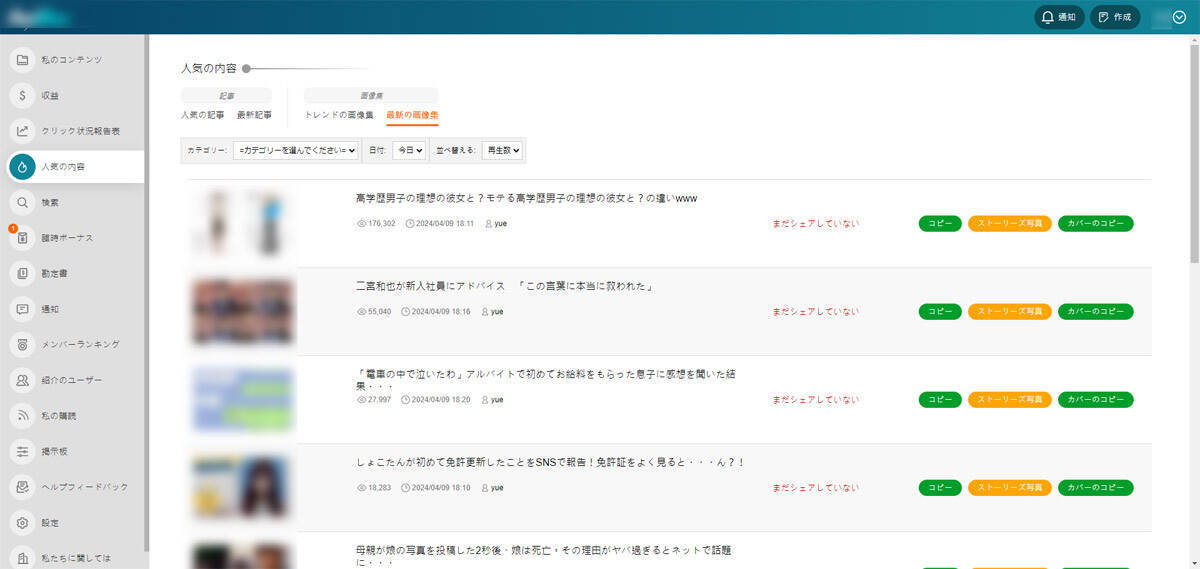This screenshot has height=569, width=1200.
Task: Click コピー for しょこたん article
Action: 940,488
